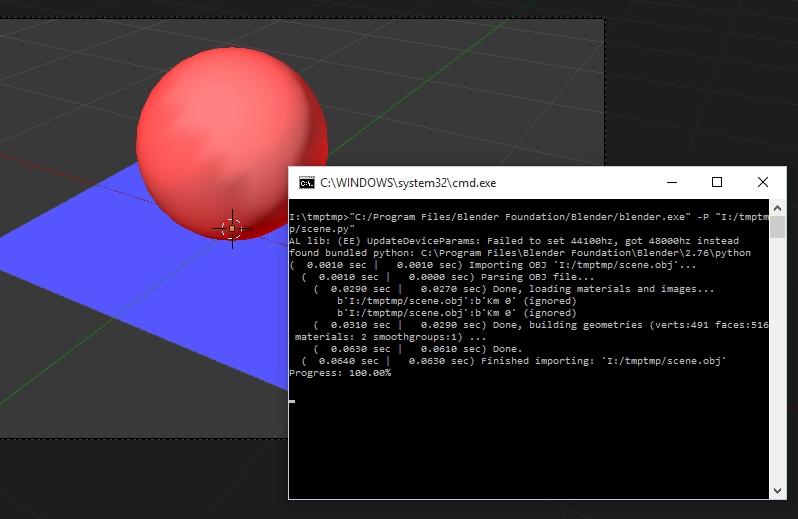Click the 3D cursor in Blender viewport

pyautogui.click(x=232, y=229)
